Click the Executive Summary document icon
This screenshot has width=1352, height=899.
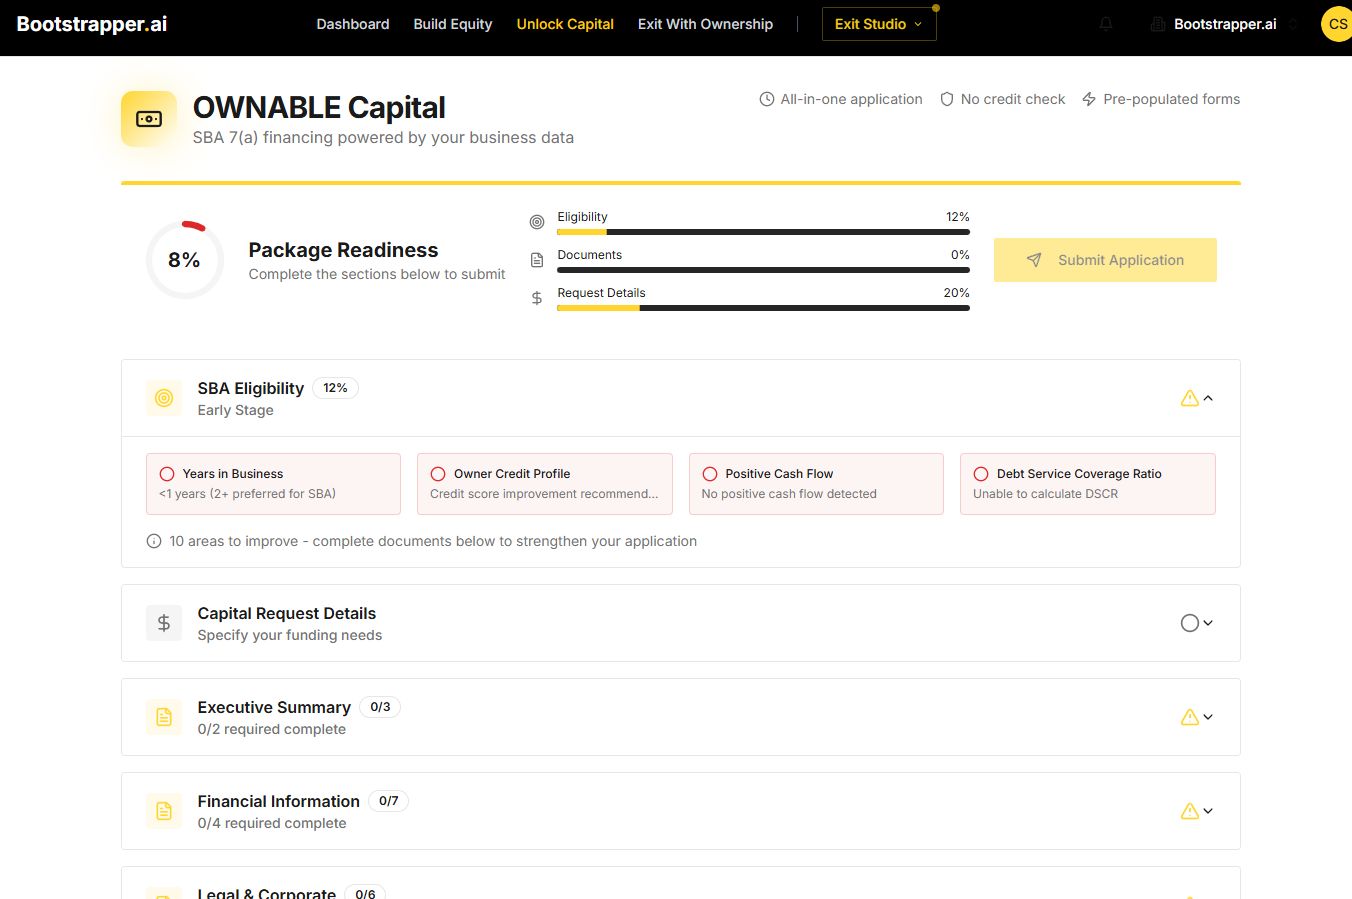click(164, 717)
